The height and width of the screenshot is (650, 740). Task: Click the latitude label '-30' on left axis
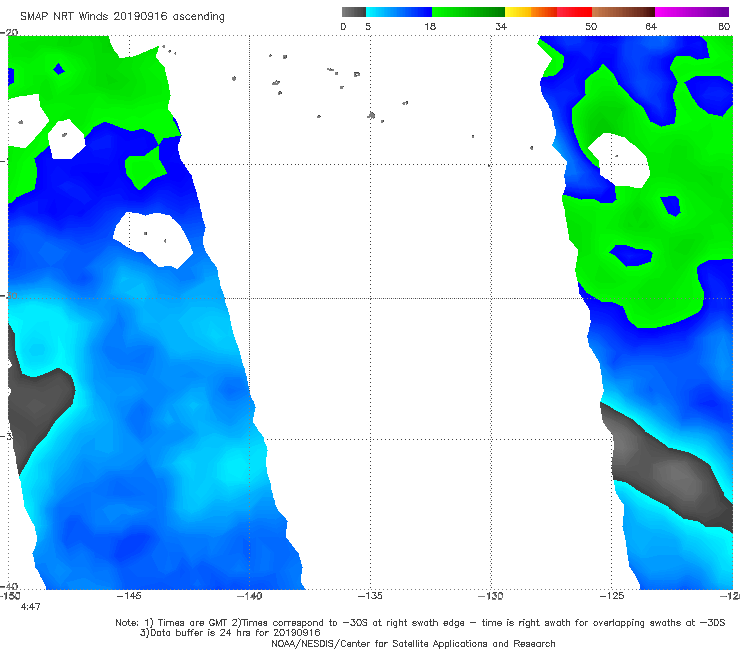pyautogui.click(x=10, y=296)
